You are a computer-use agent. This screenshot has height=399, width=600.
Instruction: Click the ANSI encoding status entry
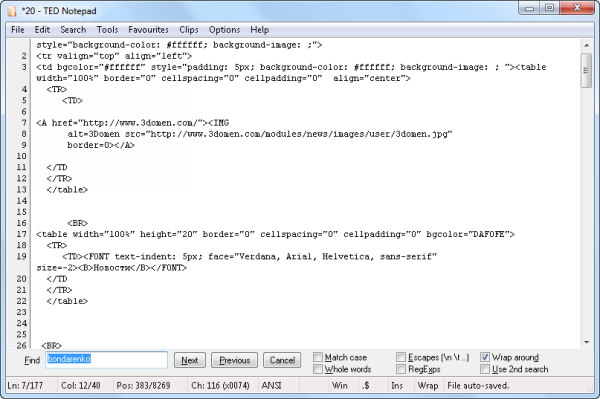271,386
